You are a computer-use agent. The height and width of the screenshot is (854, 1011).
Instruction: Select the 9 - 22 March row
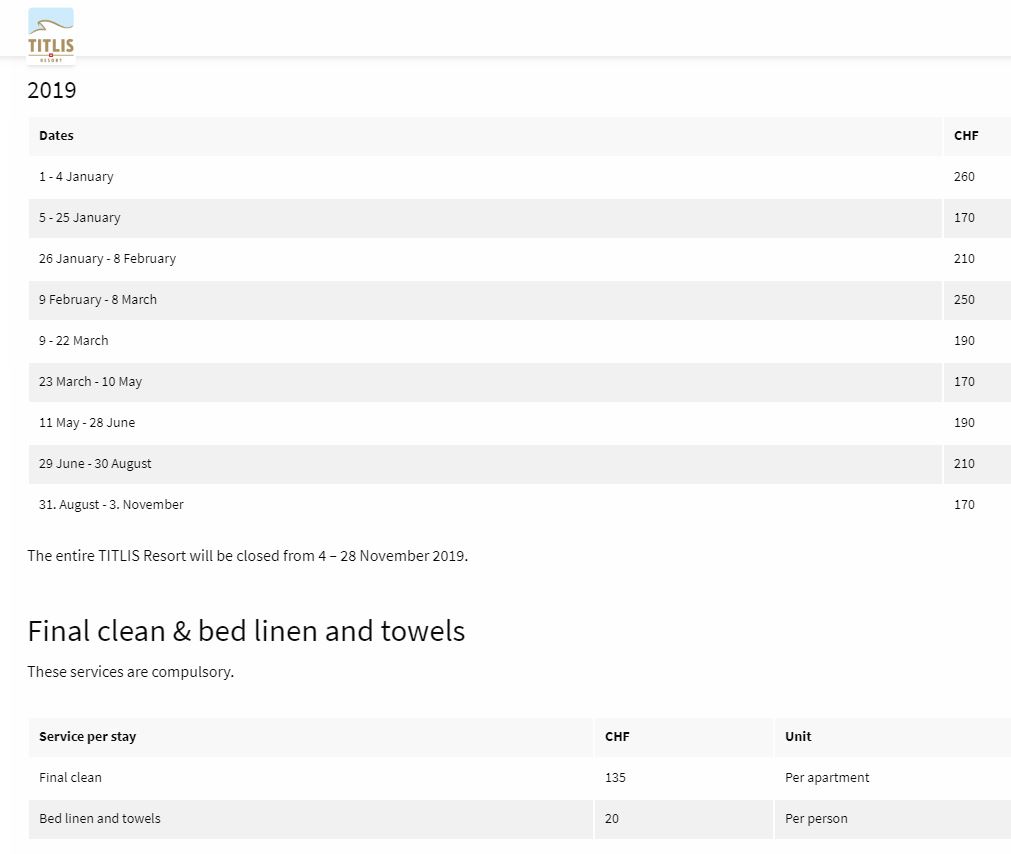click(x=74, y=341)
